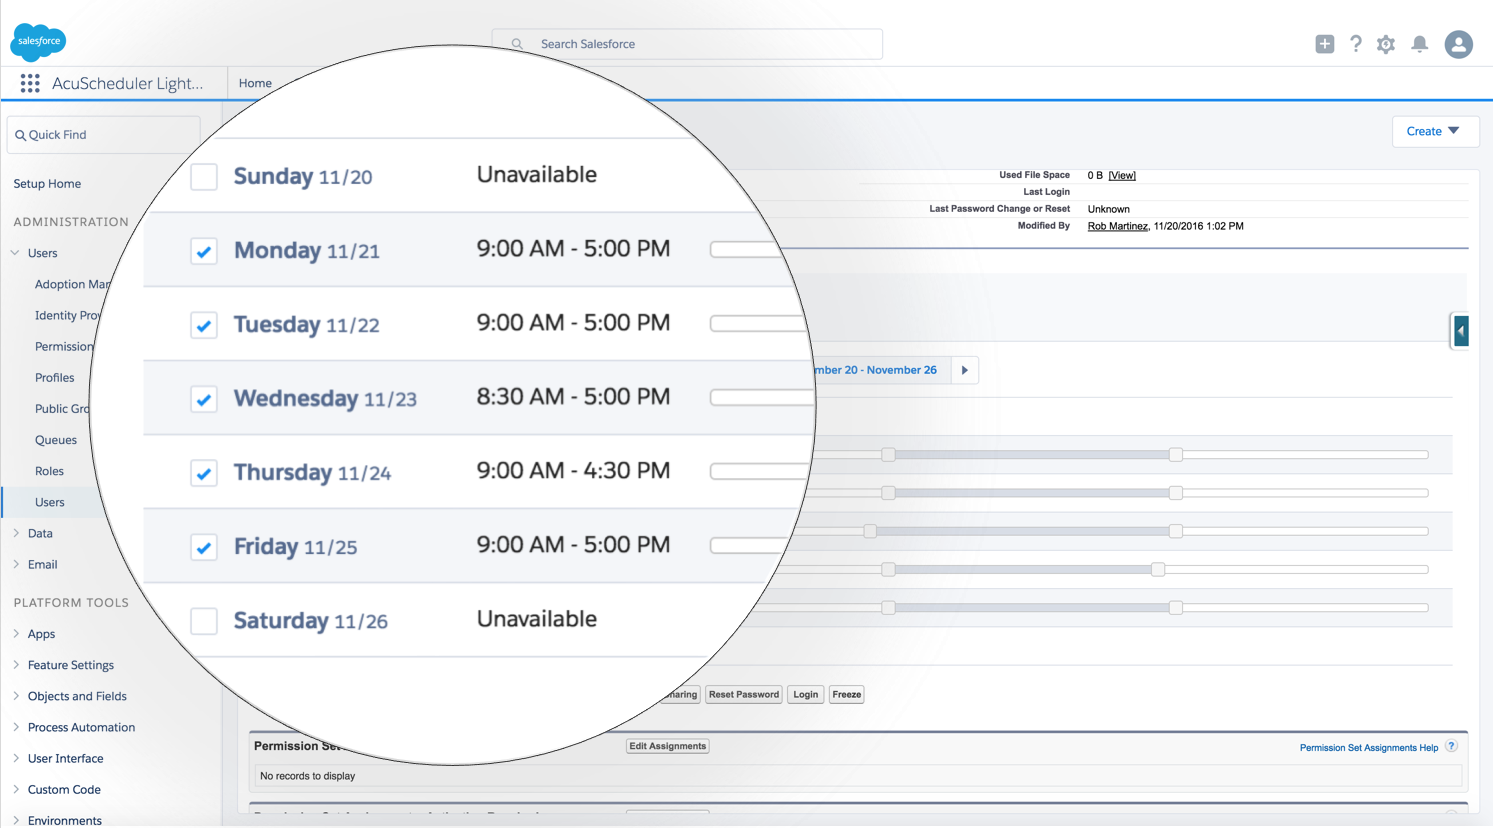
Task: Click the 9:00 AM - 4:30 PM time range
Action: coord(573,471)
